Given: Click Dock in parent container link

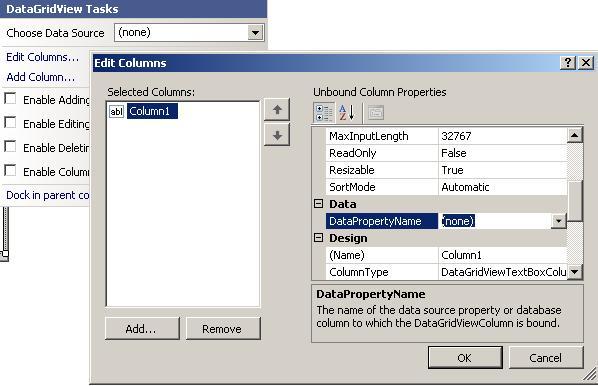Looking at the screenshot, I should (x=48, y=195).
